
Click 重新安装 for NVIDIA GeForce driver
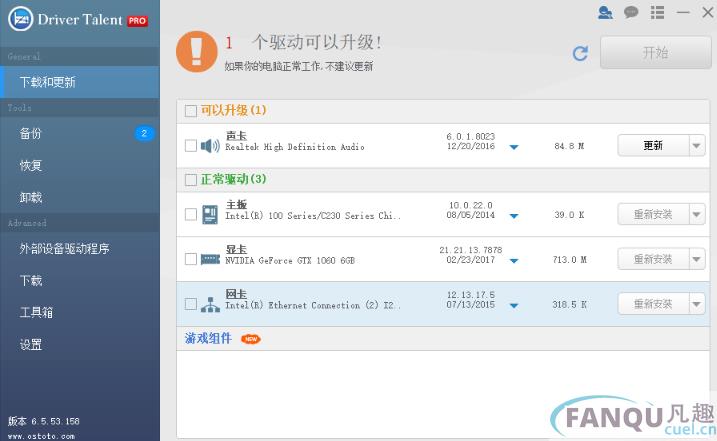pyautogui.click(x=653, y=259)
